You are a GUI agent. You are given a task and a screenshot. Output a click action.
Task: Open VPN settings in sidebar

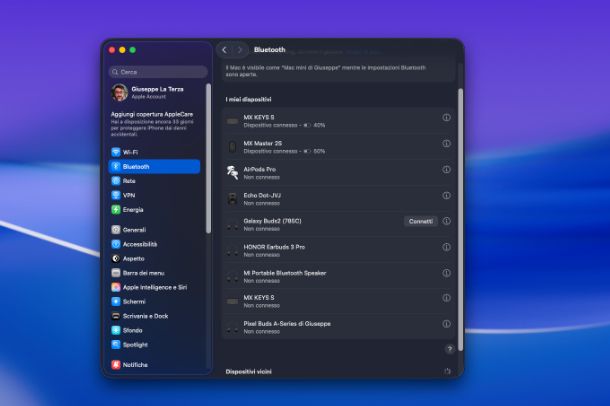point(154,195)
